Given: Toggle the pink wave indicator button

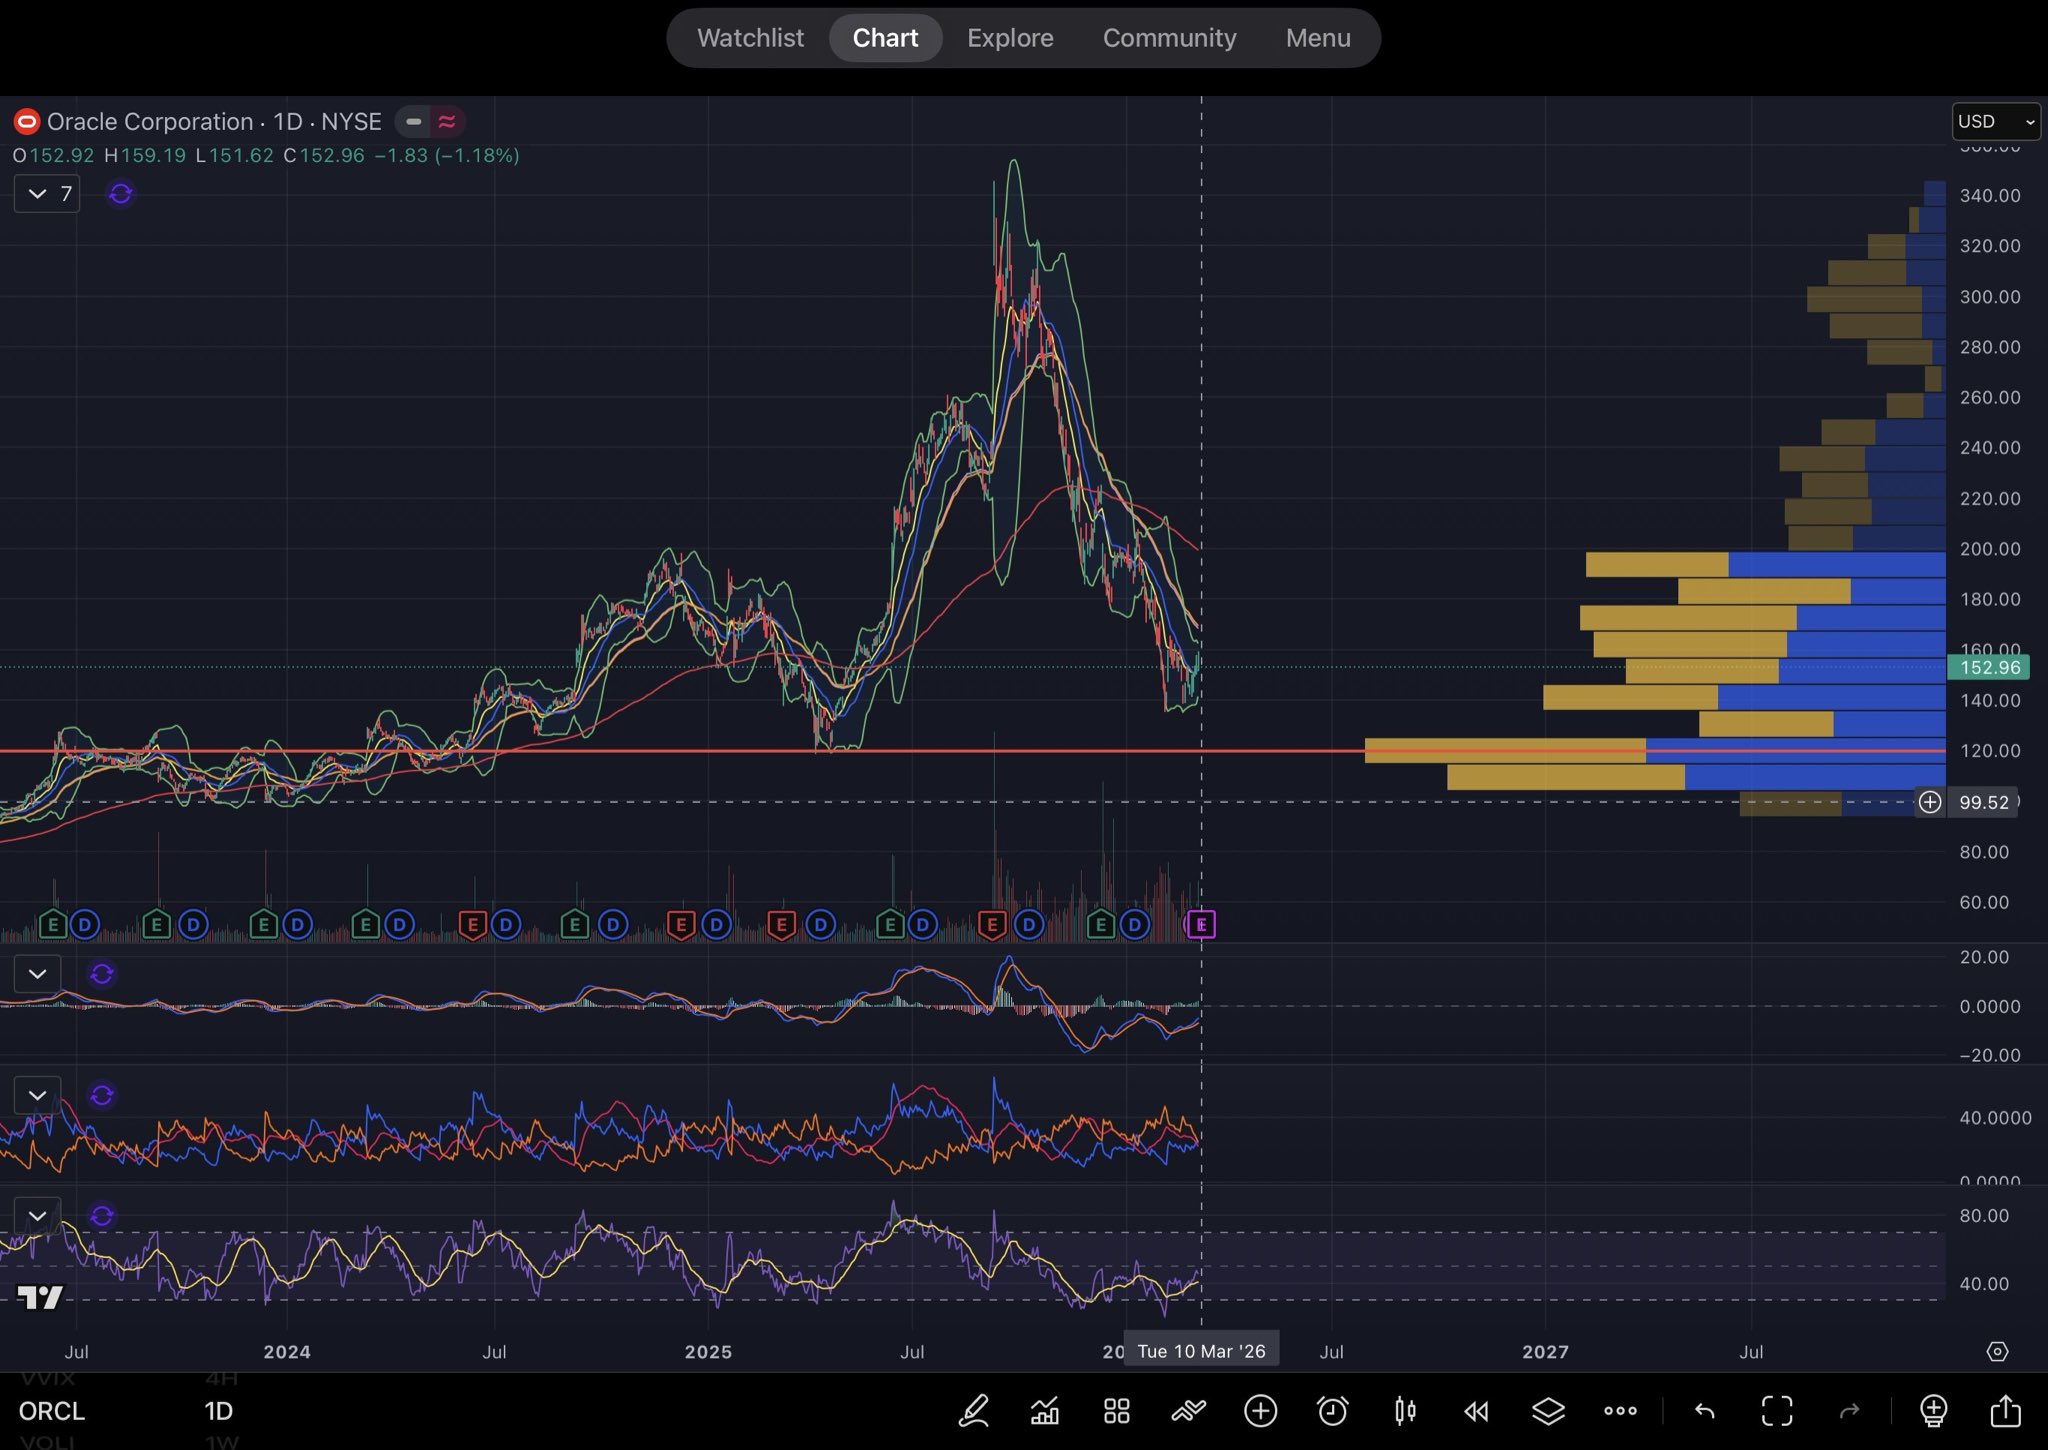Looking at the screenshot, I should [x=447, y=122].
